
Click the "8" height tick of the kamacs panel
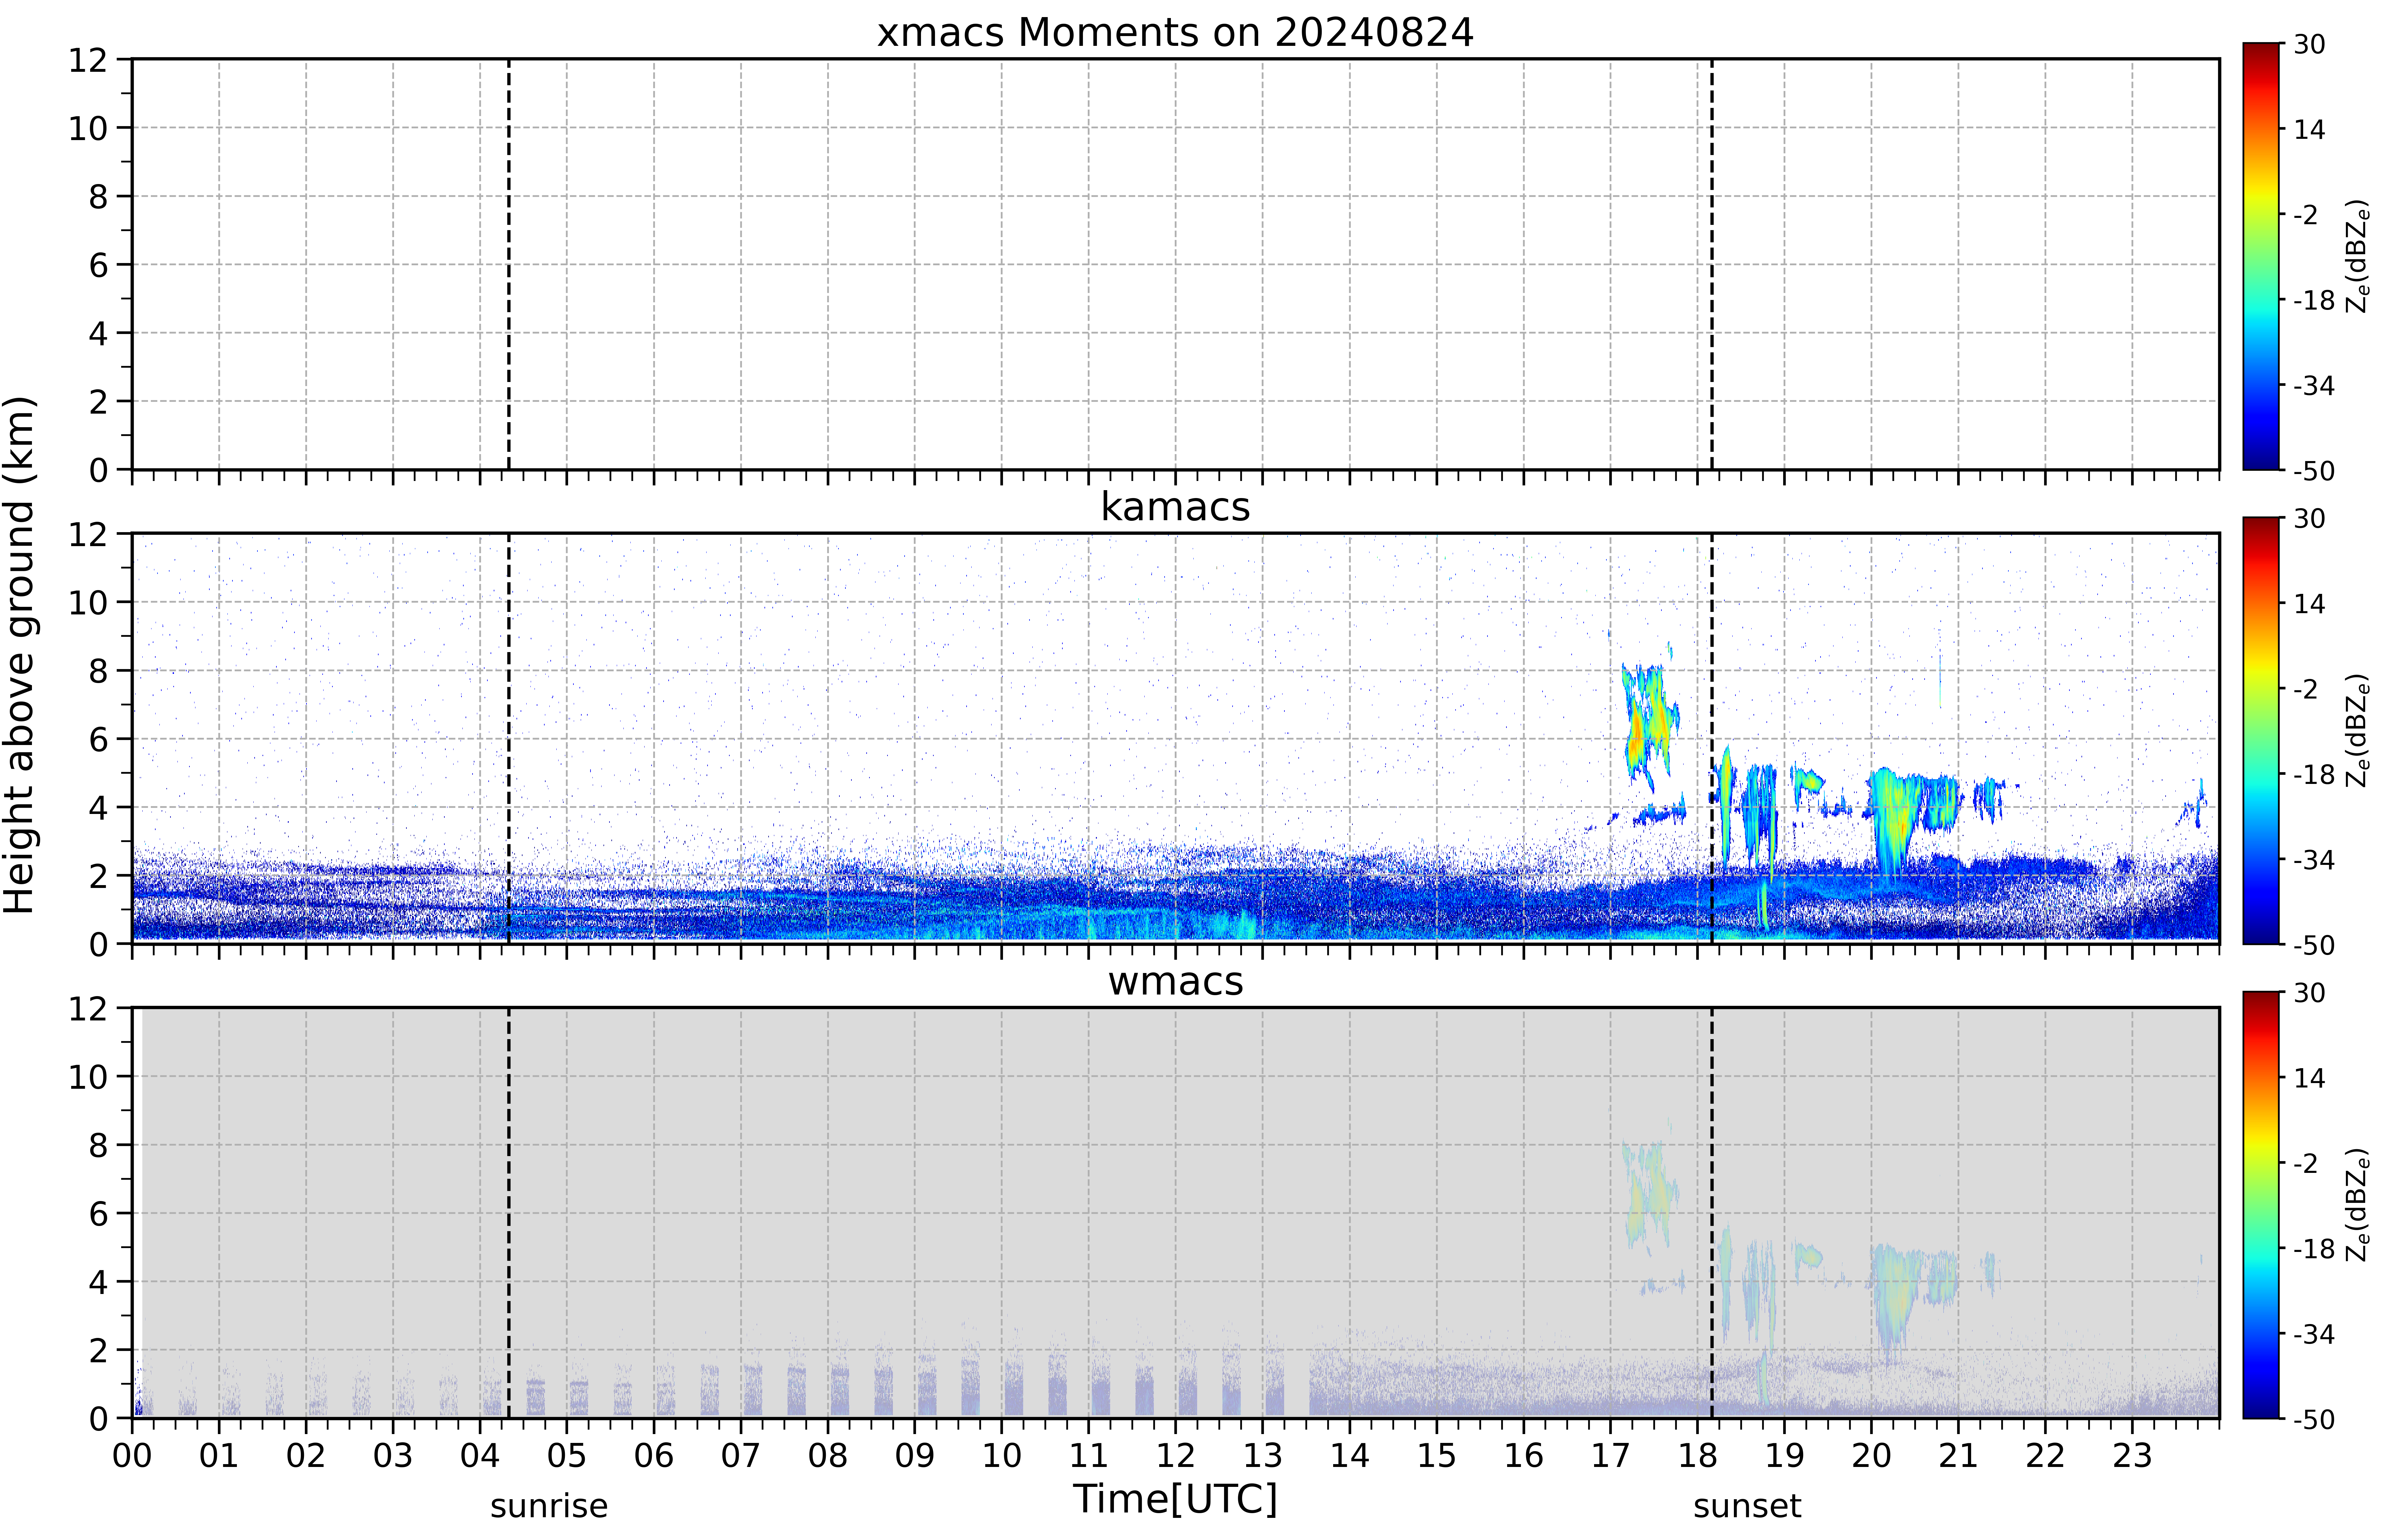click(x=98, y=671)
